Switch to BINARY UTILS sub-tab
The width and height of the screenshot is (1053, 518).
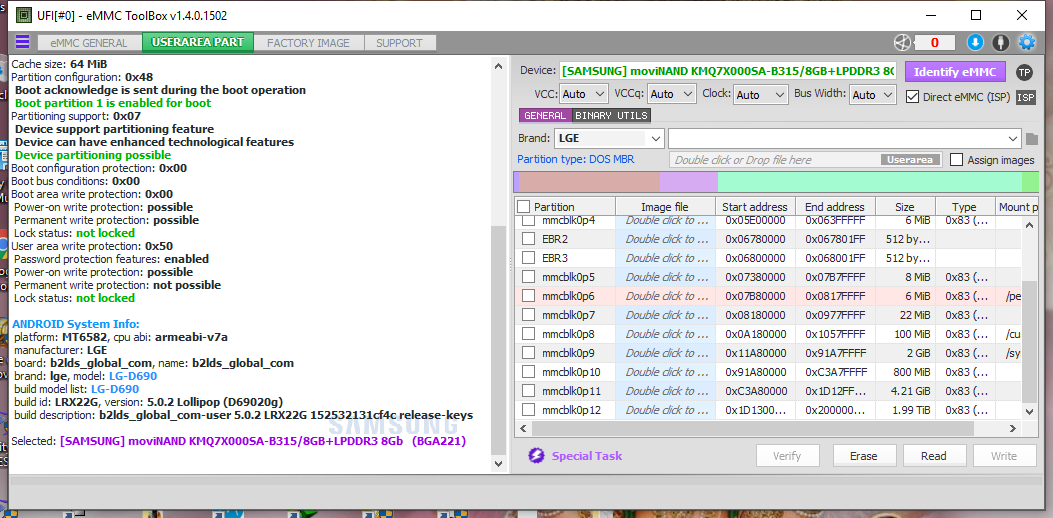(611, 116)
